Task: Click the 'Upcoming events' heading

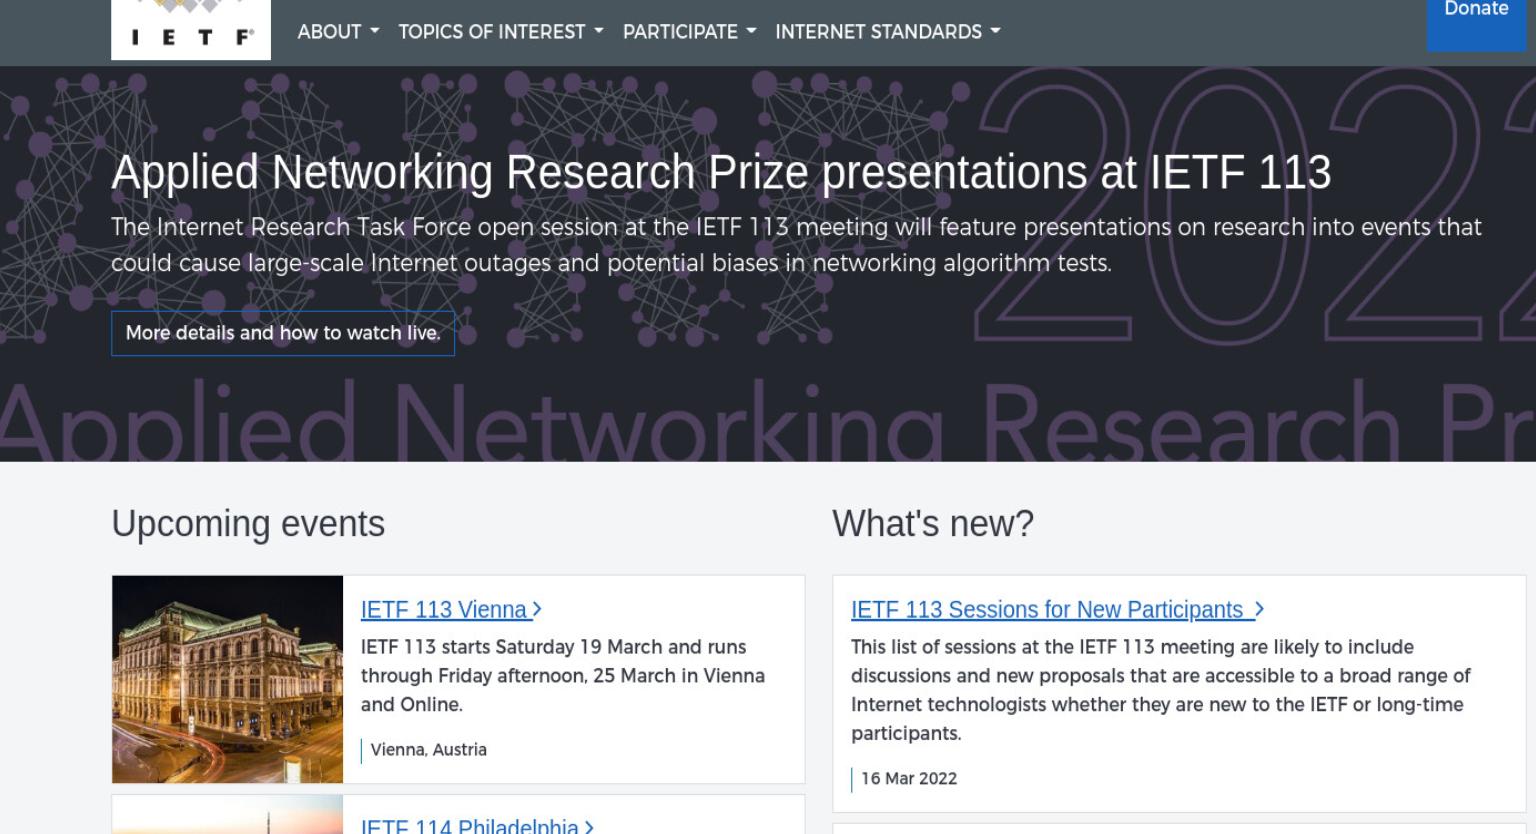Action: [248, 523]
